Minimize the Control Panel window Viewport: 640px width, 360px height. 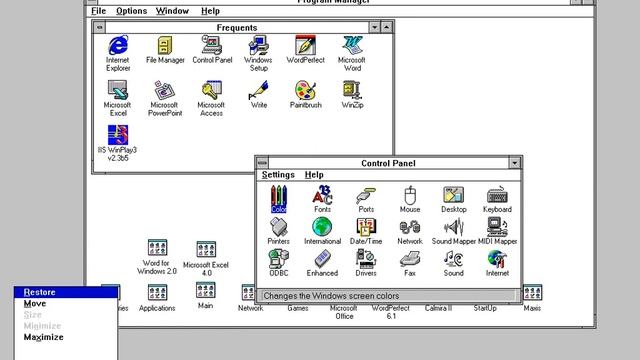click(x=515, y=163)
